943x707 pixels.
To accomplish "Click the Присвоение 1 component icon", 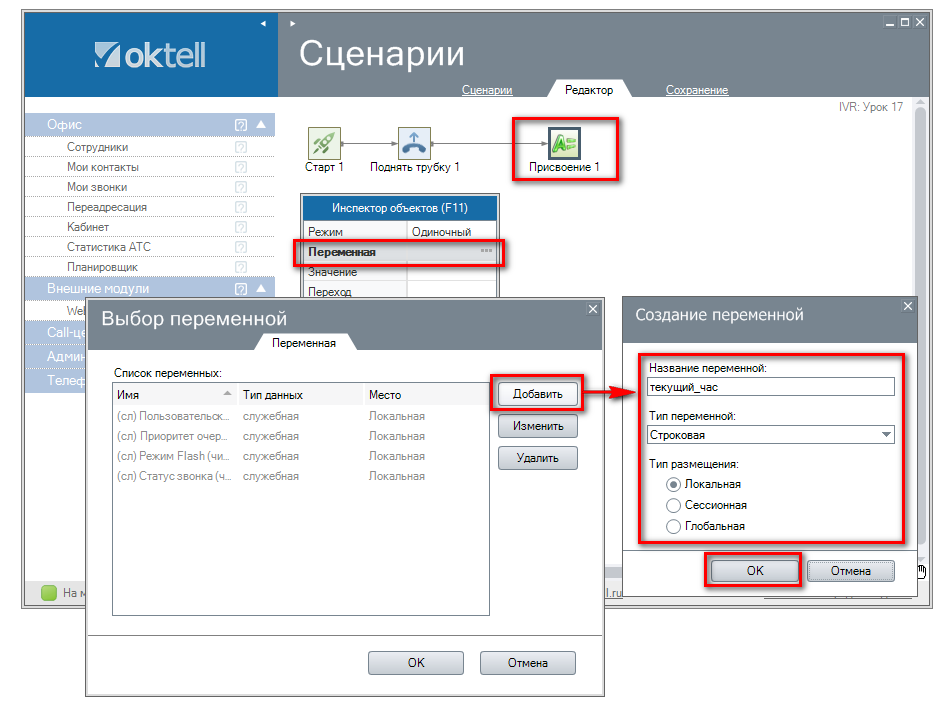I will pyautogui.click(x=564, y=142).
